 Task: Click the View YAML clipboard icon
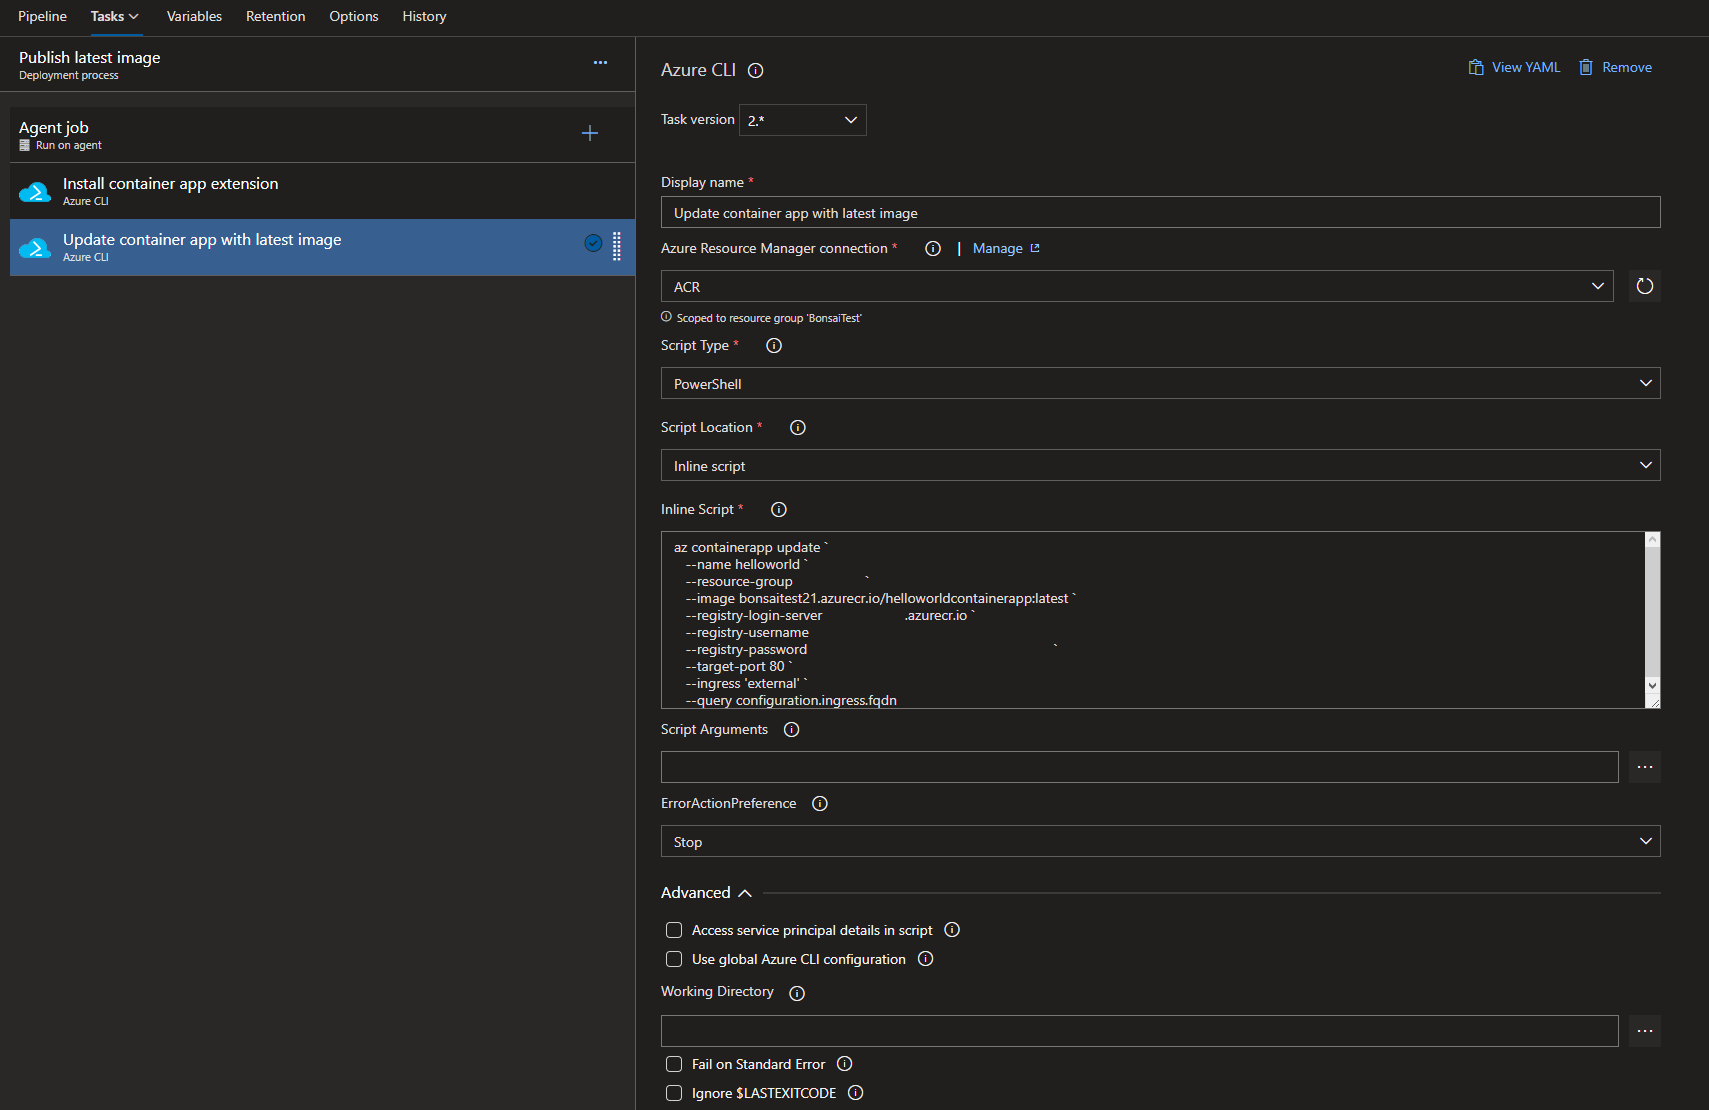[1476, 67]
